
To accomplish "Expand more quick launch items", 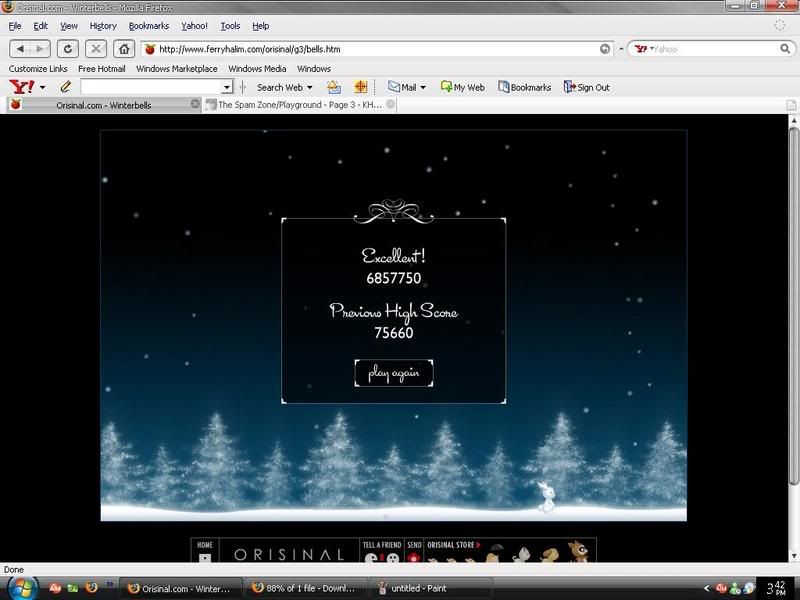I will click(109, 583).
